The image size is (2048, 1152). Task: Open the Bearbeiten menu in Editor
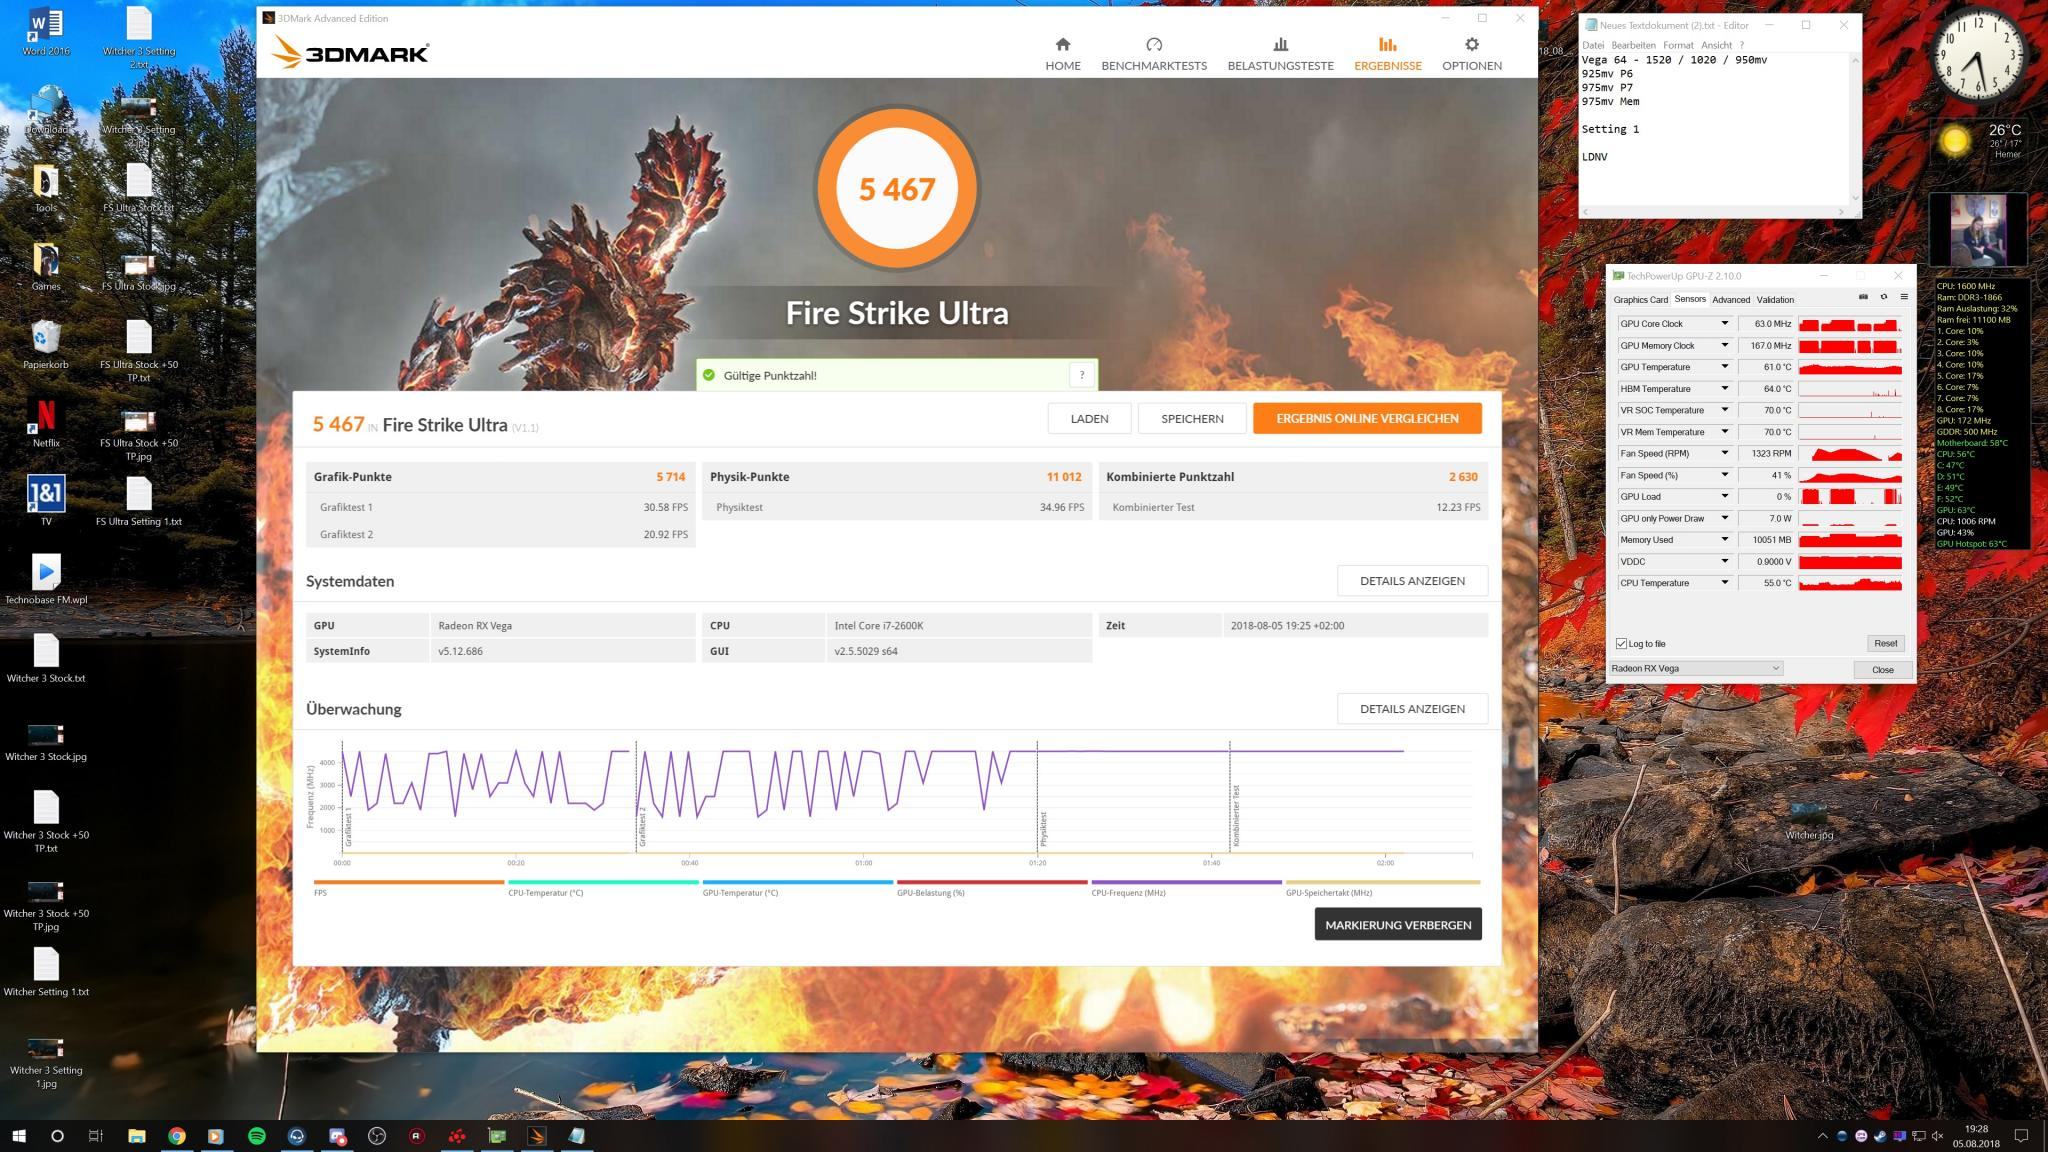point(1633,45)
